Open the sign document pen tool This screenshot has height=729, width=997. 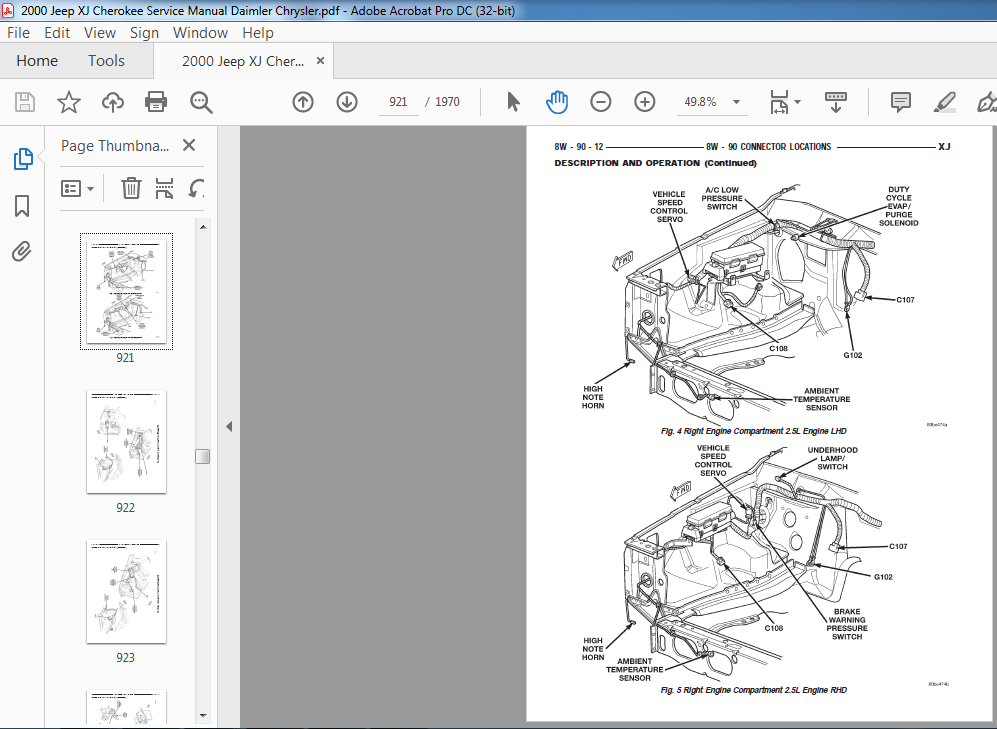tap(986, 102)
